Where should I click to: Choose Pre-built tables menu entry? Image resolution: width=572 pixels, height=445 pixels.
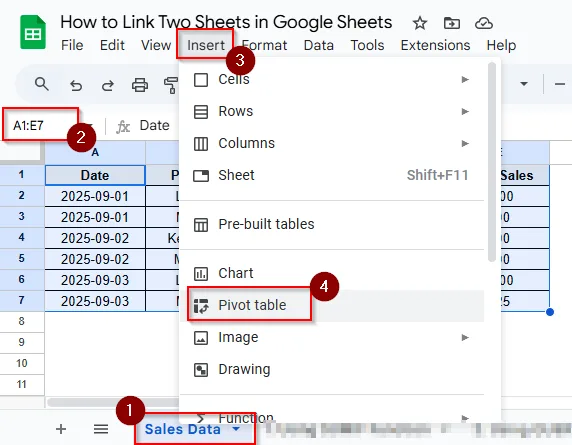tap(332, 225)
